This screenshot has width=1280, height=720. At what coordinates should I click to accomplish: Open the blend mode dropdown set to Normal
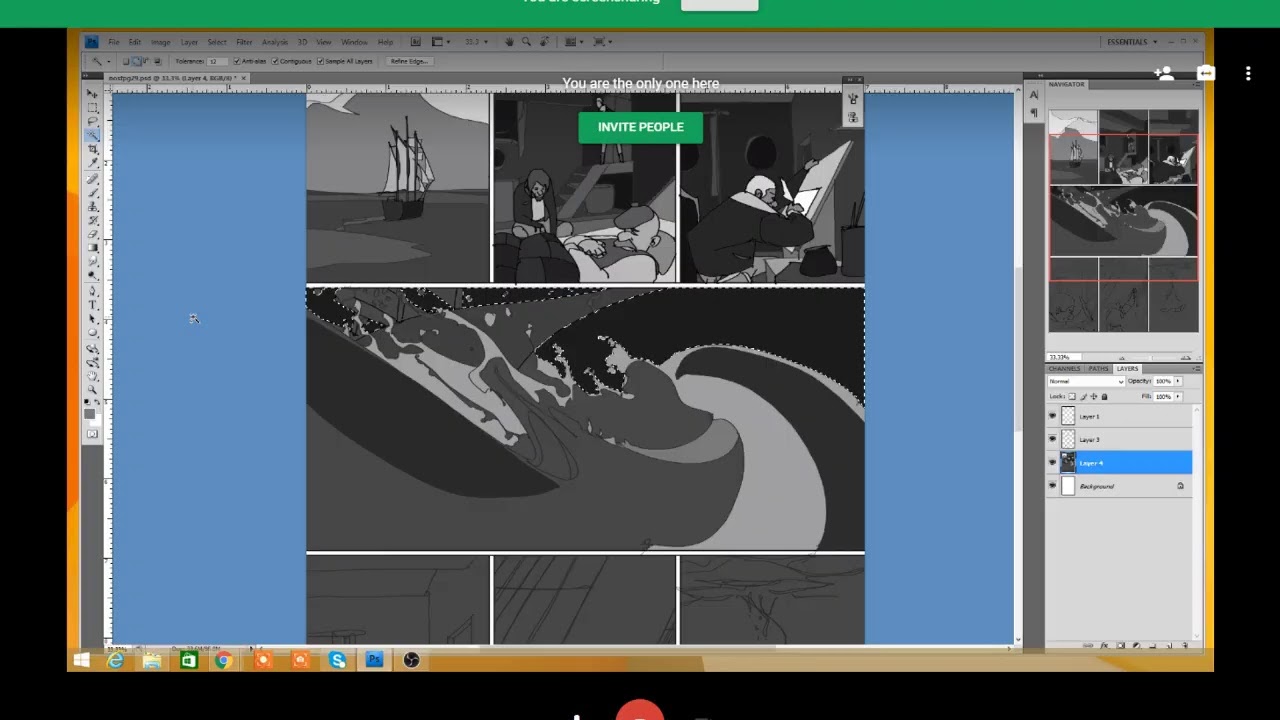pyautogui.click(x=1086, y=382)
